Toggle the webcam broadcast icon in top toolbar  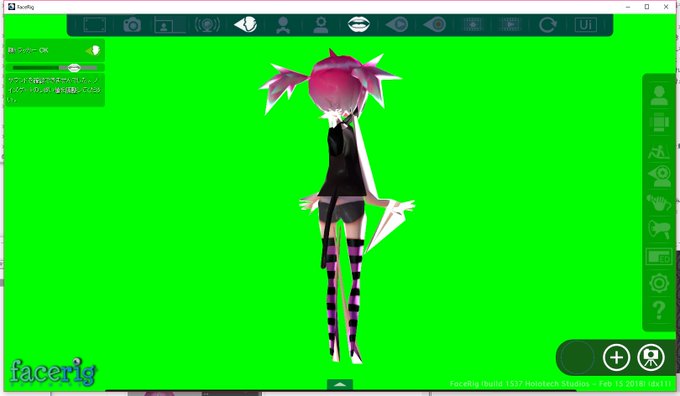point(207,25)
